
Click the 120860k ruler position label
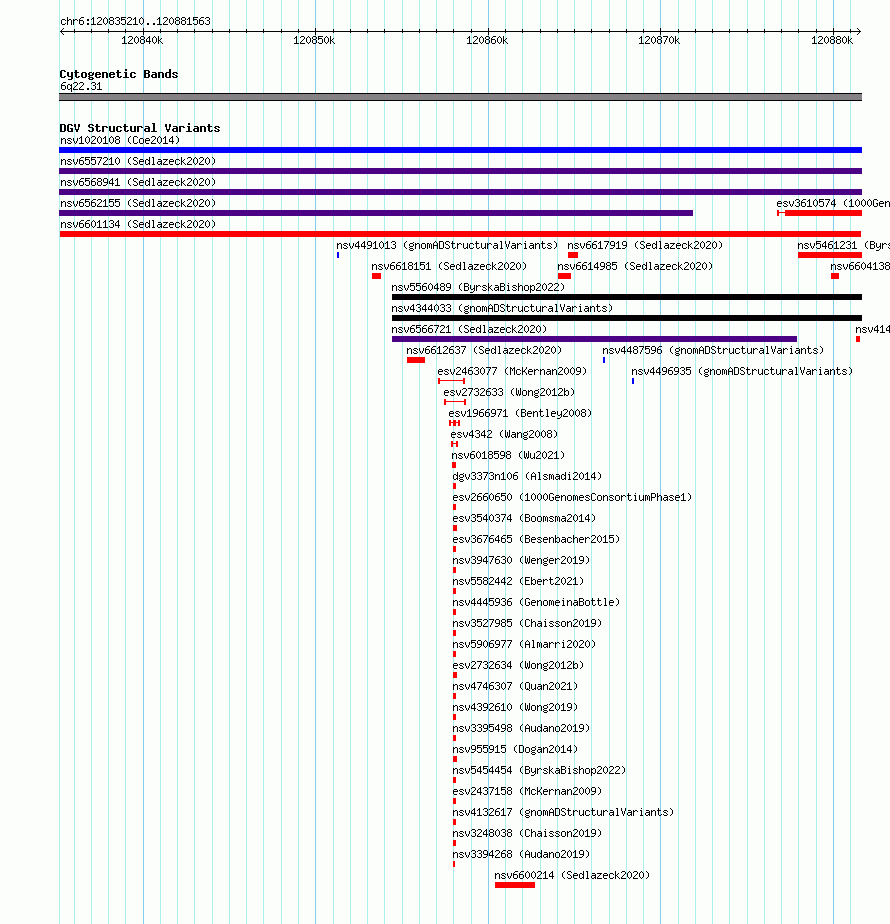[487, 41]
